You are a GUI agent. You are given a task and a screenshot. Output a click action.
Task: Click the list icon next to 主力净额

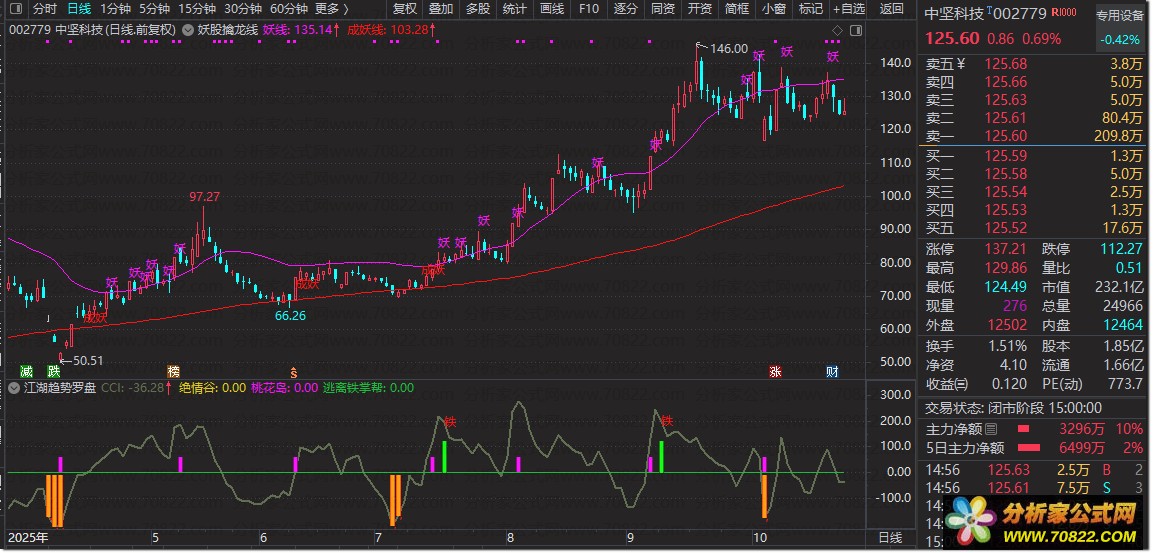(x=991, y=429)
